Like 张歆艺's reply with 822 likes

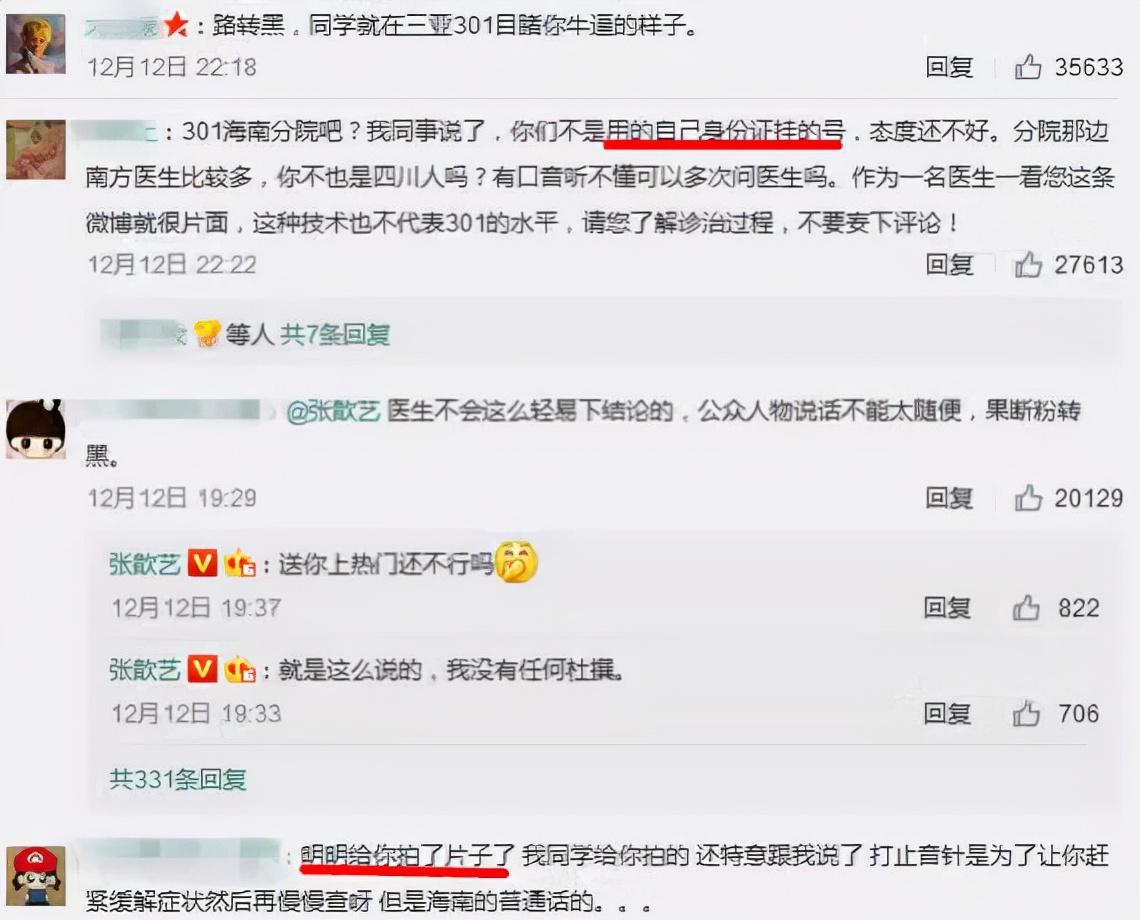[x=1026, y=607]
